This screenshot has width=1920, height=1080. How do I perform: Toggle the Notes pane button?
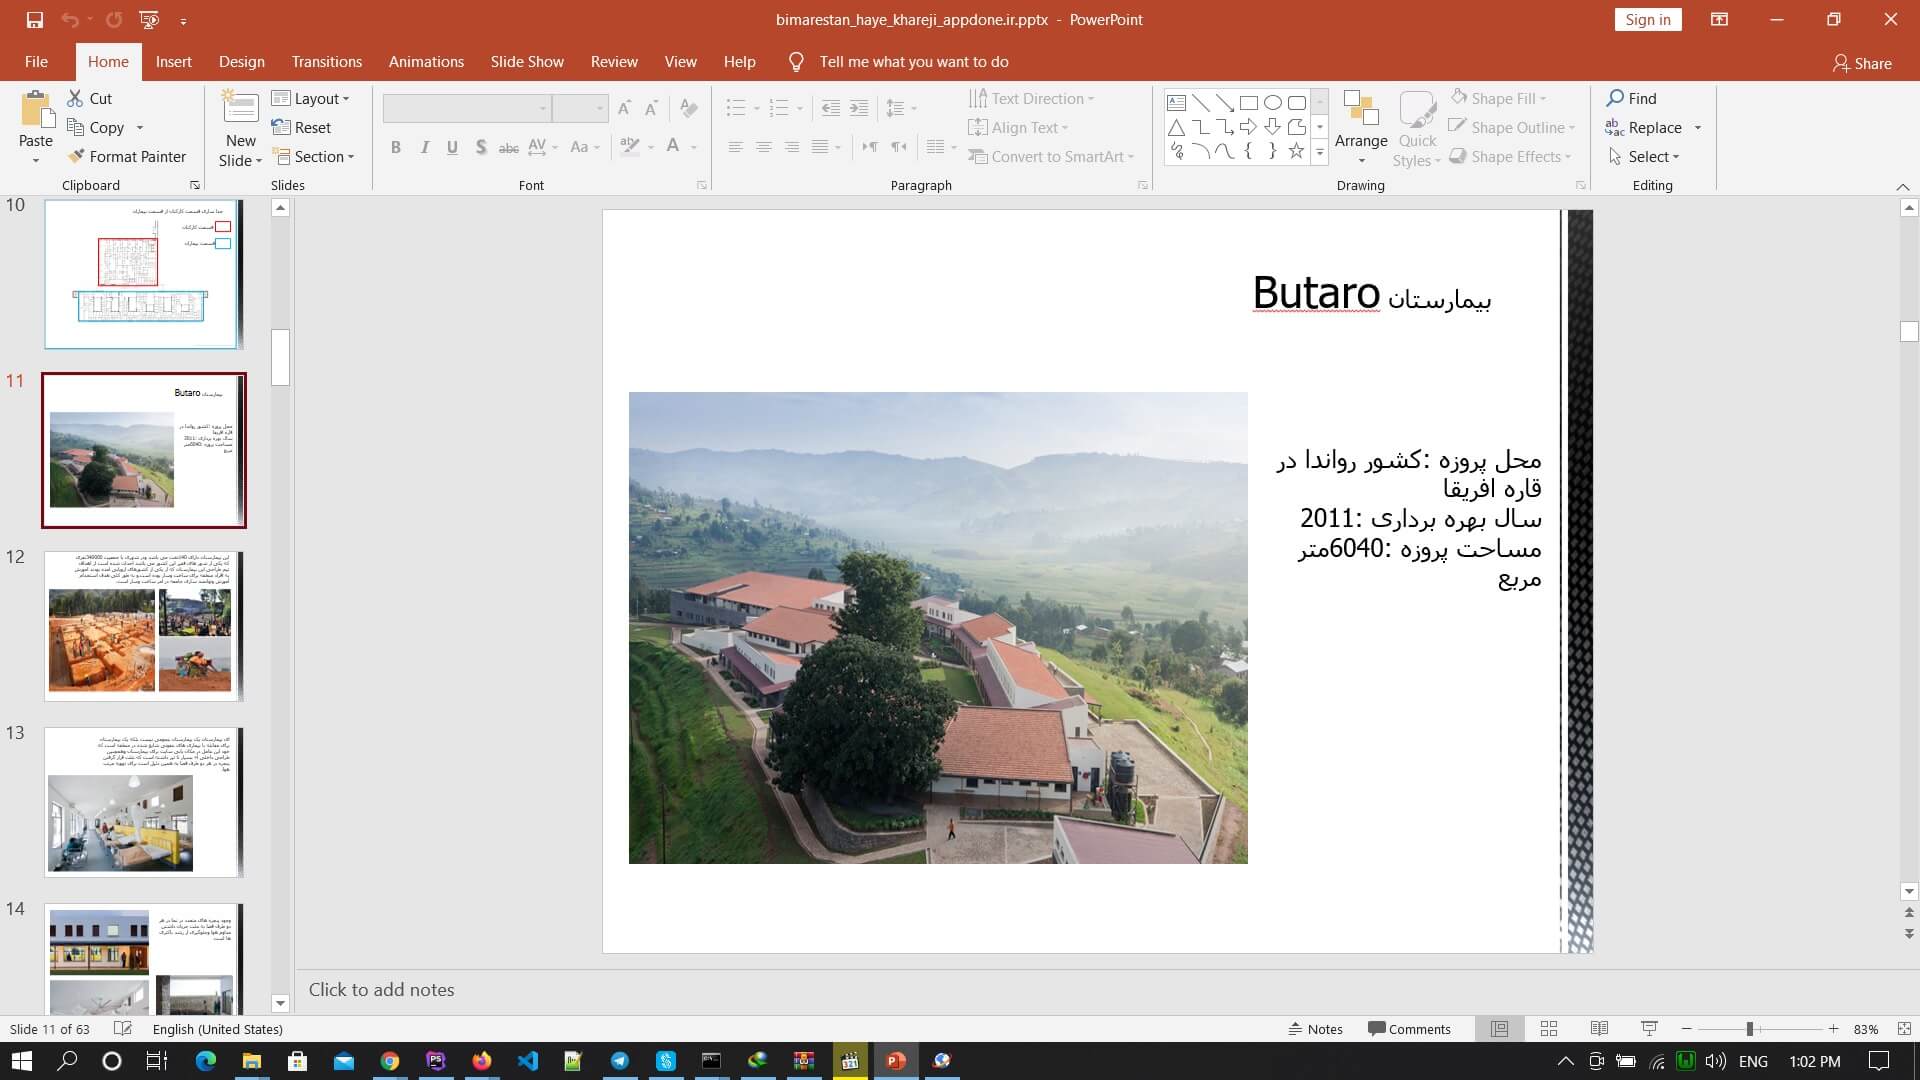(1315, 1029)
